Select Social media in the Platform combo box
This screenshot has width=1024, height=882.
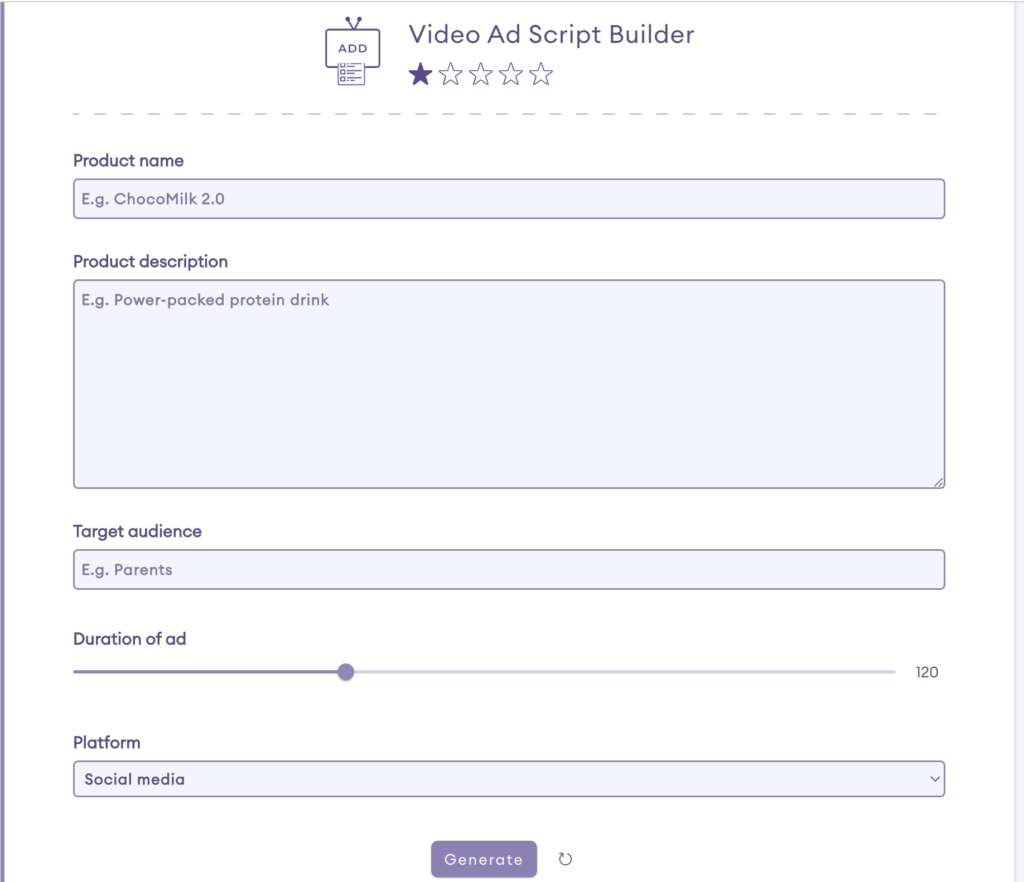coord(509,778)
